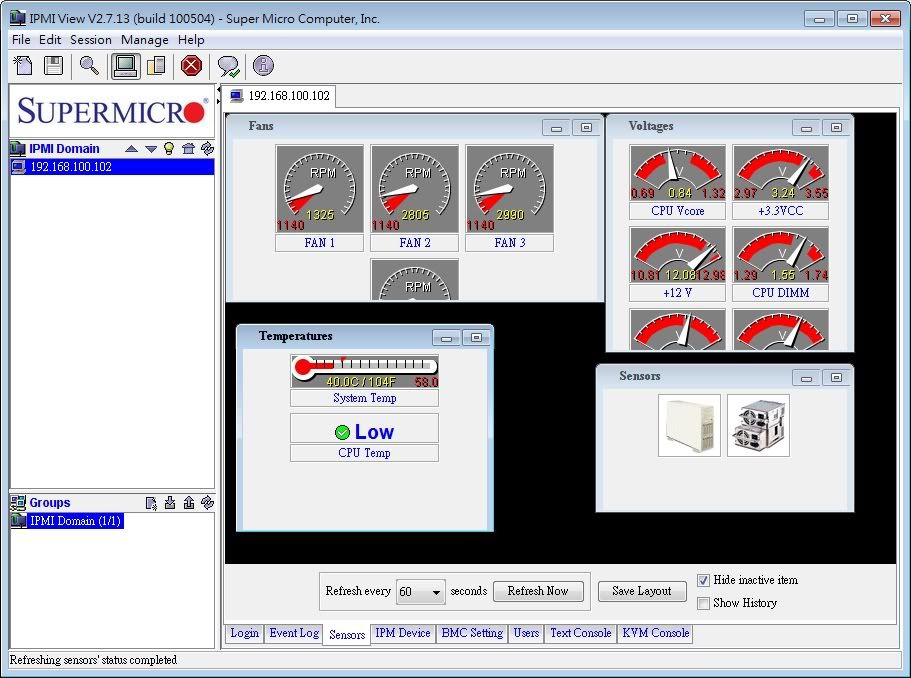The image size is (911, 678).
Task: Minimize the Fans panel
Action: (557, 128)
